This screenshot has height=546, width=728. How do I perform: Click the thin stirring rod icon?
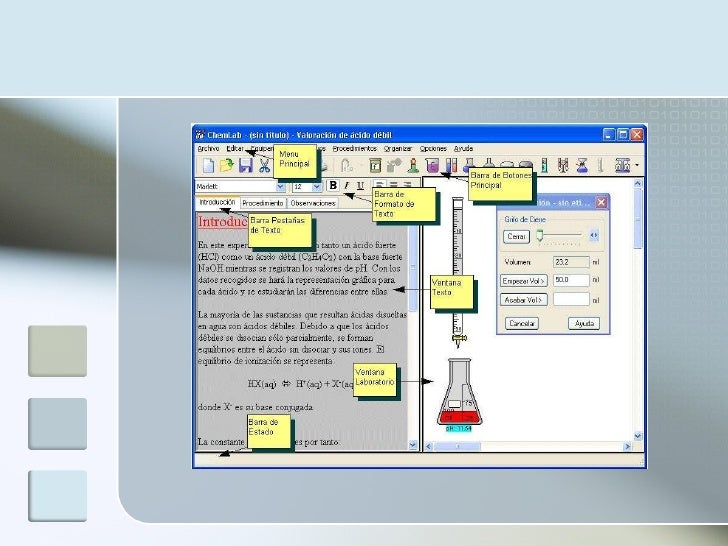click(x=600, y=165)
